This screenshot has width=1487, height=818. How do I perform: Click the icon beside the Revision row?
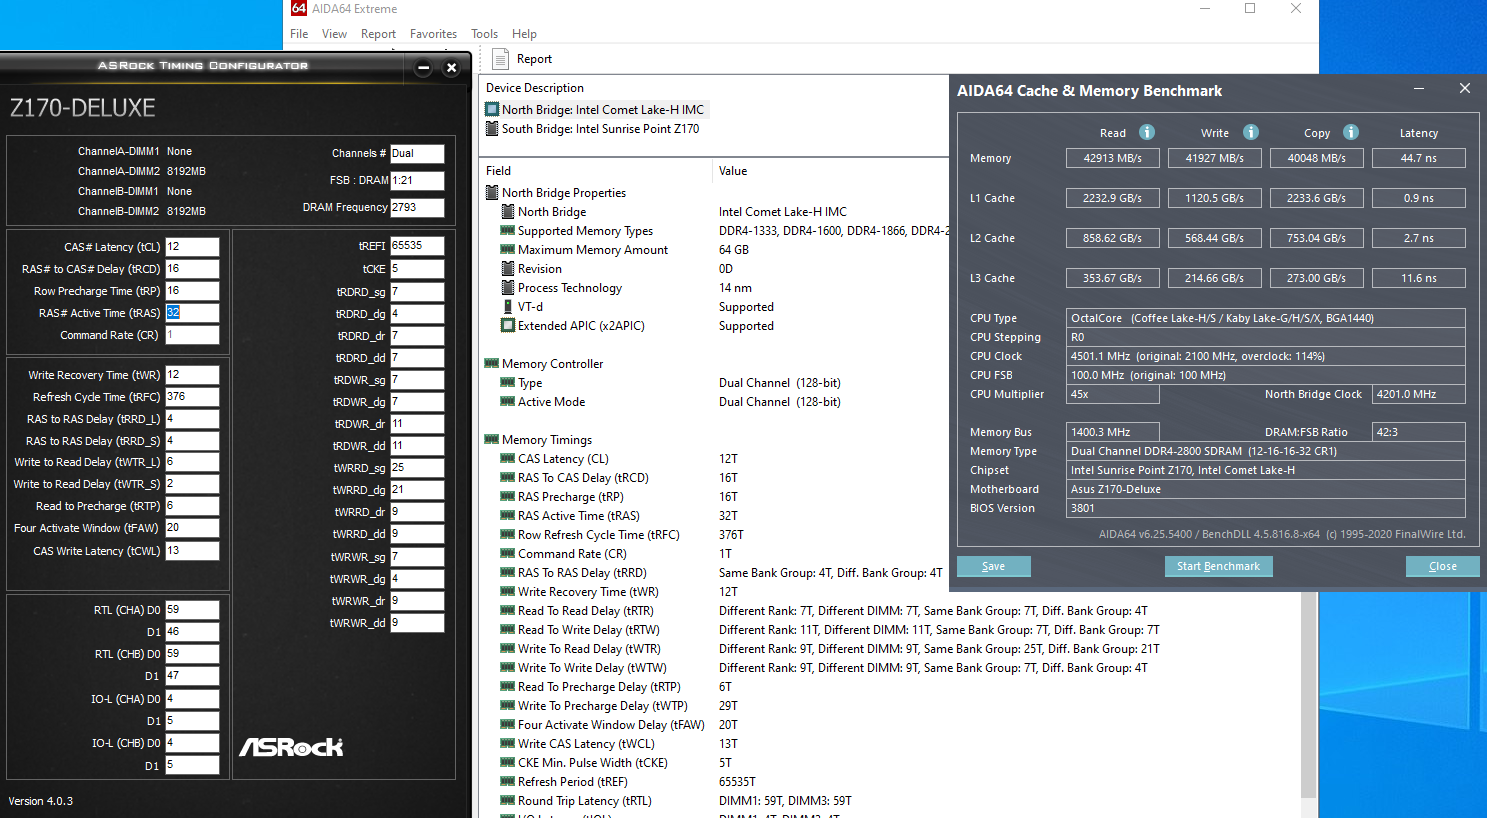(x=508, y=269)
